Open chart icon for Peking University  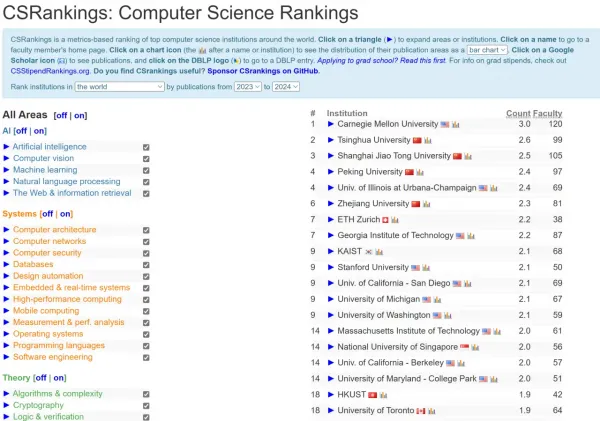[x=420, y=172]
